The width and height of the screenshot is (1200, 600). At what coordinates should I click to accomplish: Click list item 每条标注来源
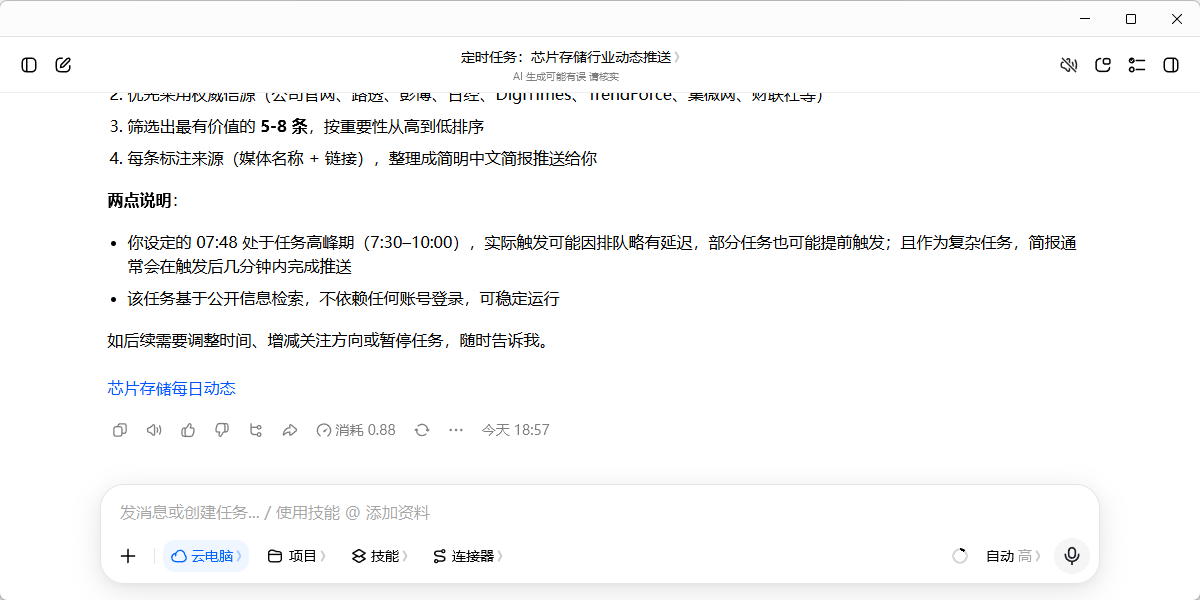(362, 158)
